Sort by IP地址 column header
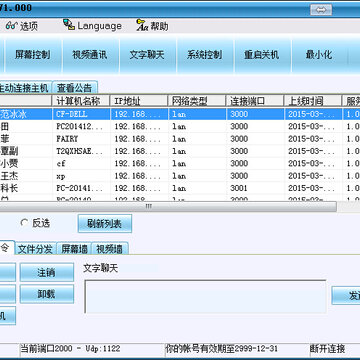This screenshot has width=360, height=360. tap(139, 101)
